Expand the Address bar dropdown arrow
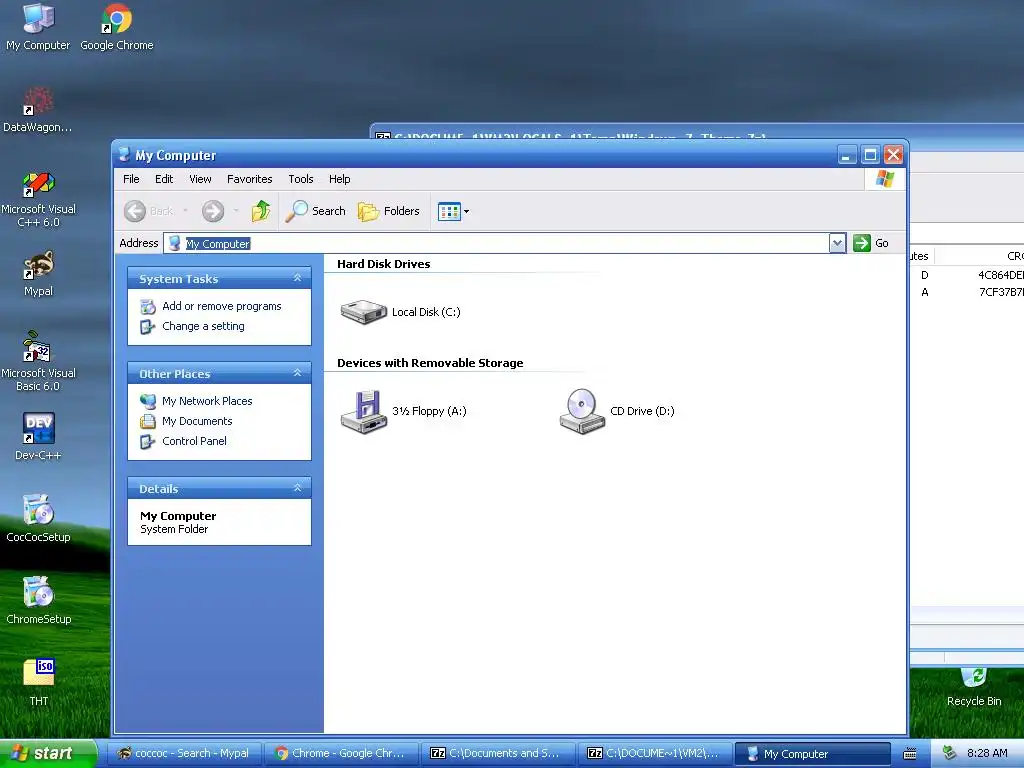 (x=837, y=244)
